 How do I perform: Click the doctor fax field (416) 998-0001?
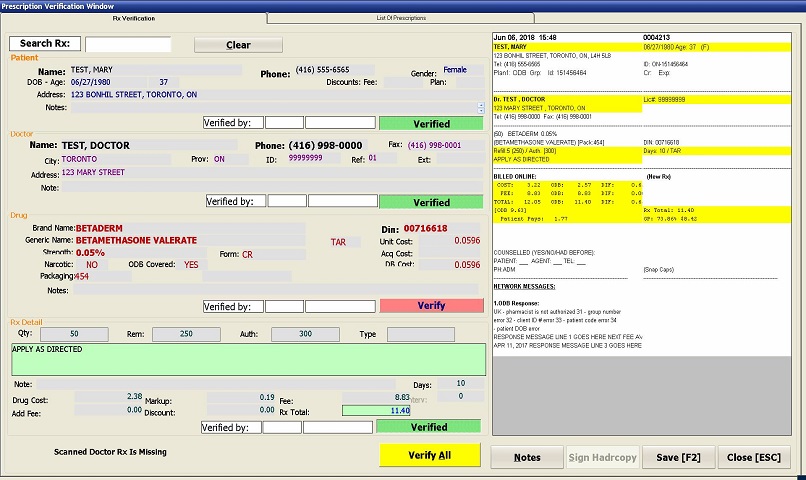click(444, 145)
